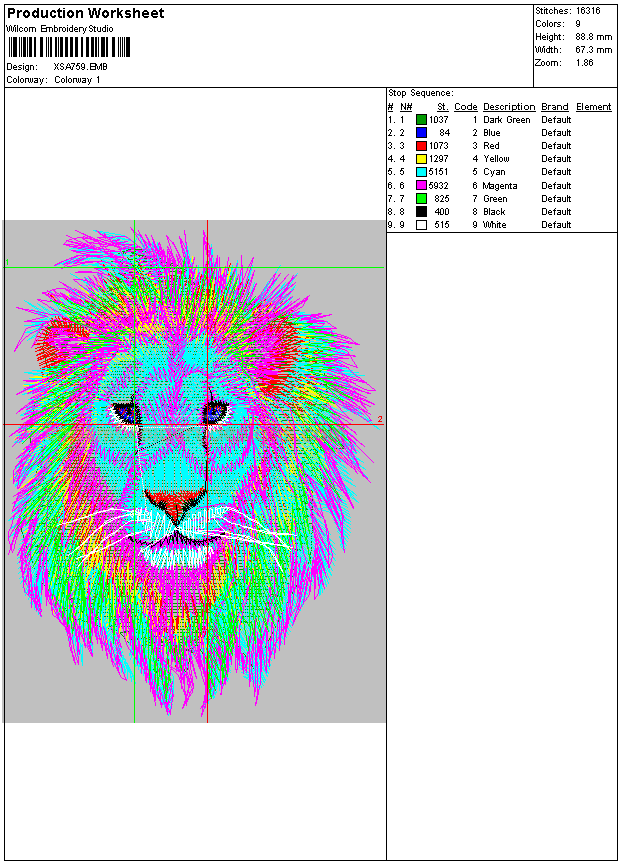Click the Red color swatch
This screenshot has width=620, height=861.
click(421, 146)
